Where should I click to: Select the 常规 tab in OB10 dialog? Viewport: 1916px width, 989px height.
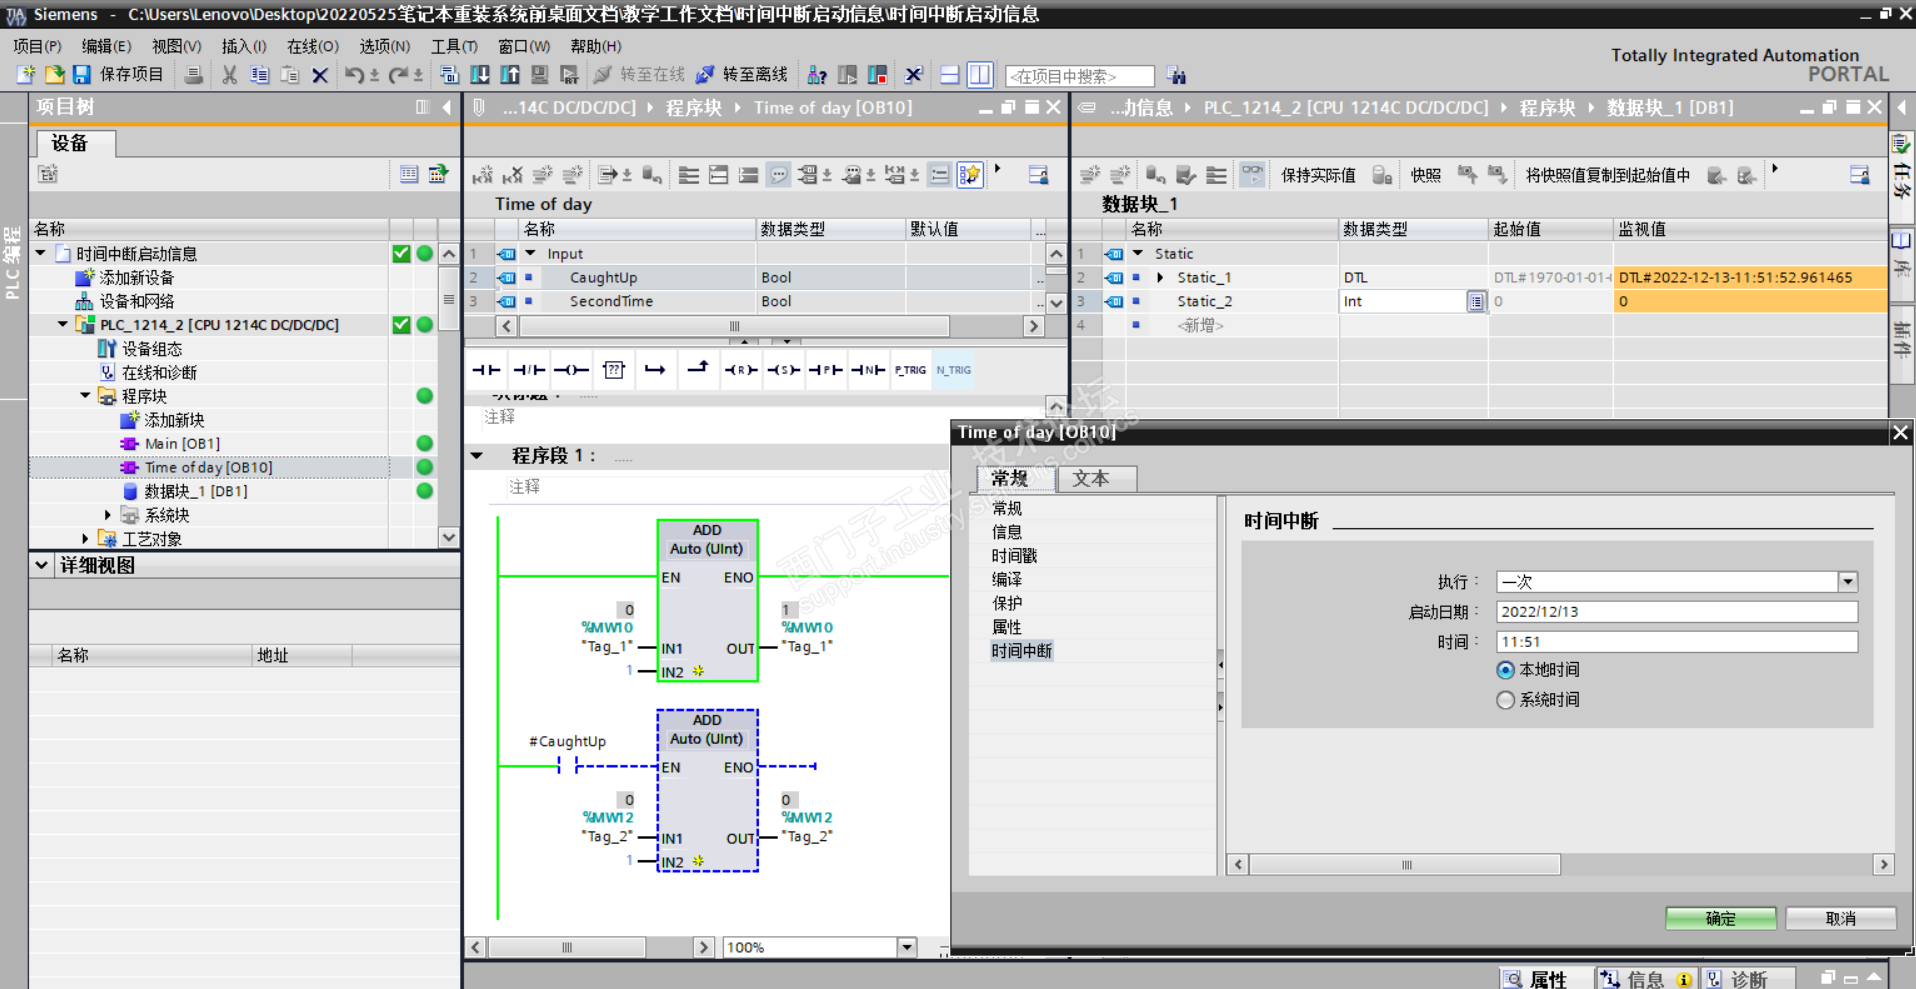[1015, 479]
